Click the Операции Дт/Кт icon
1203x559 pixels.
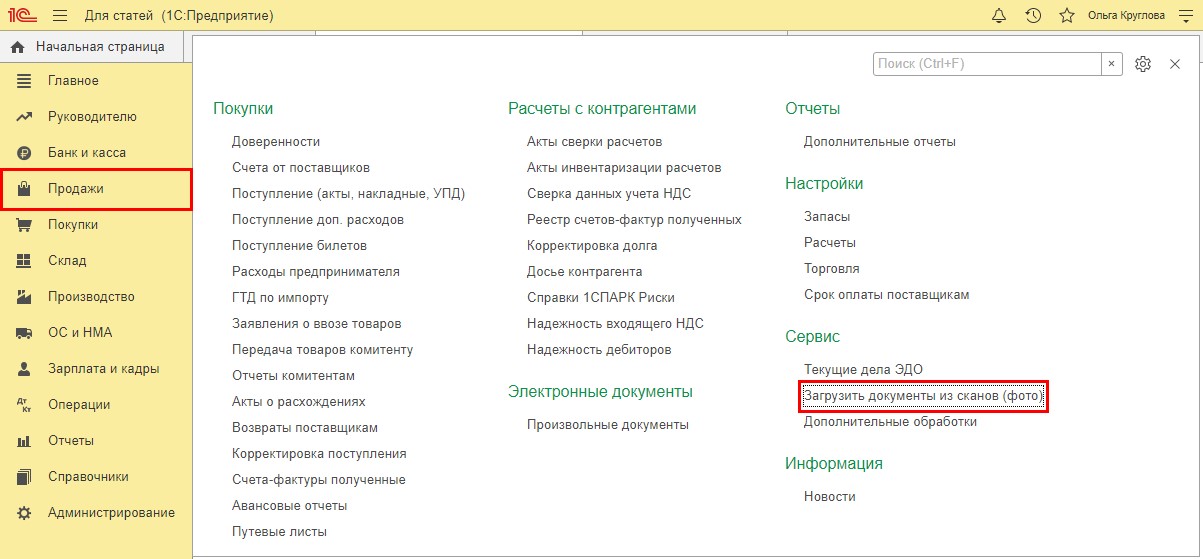pos(25,405)
